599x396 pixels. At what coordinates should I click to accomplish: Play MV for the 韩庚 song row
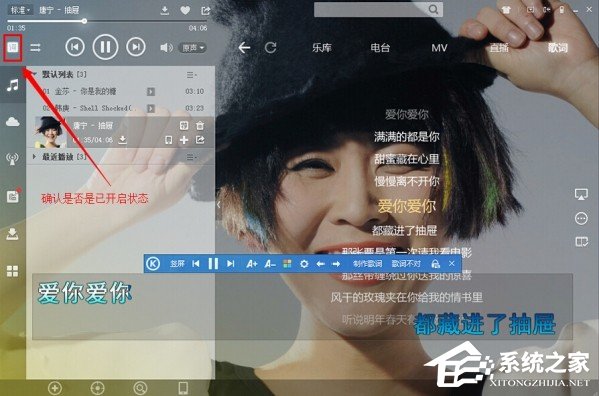point(151,108)
